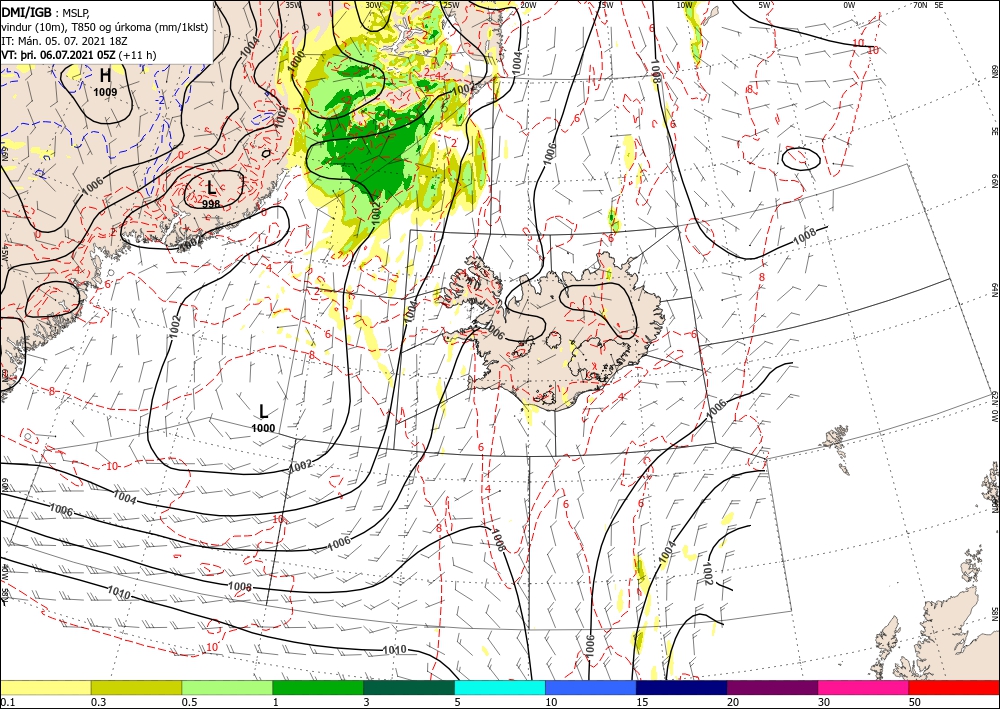This screenshot has width=1000, height=709.
Task: Click the legend value '0.3'
Action: point(98,702)
